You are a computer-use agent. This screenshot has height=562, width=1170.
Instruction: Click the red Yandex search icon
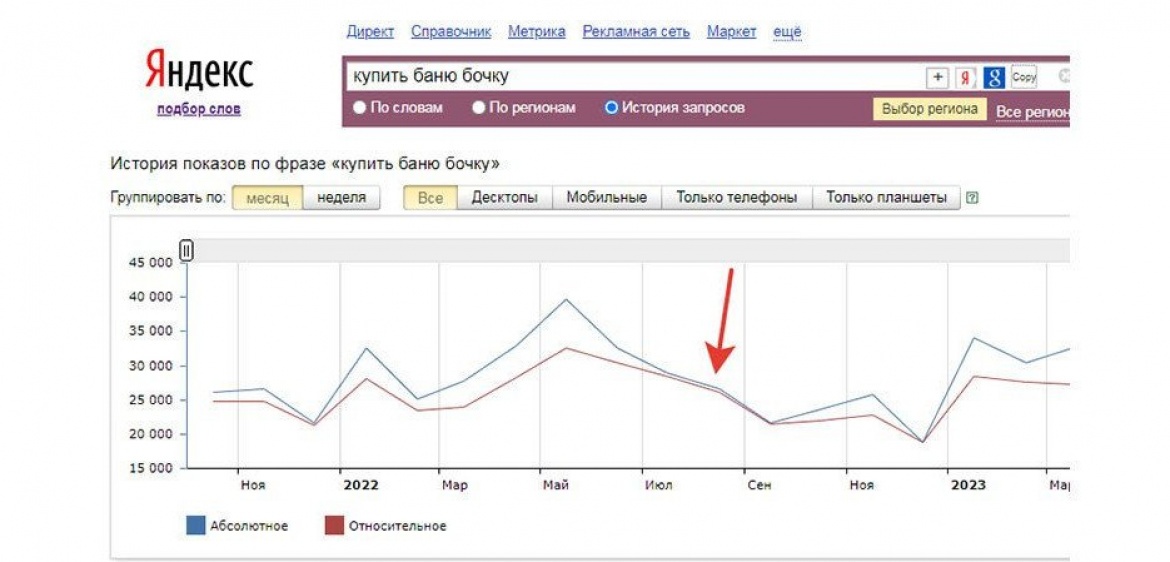click(x=965, y=77)
